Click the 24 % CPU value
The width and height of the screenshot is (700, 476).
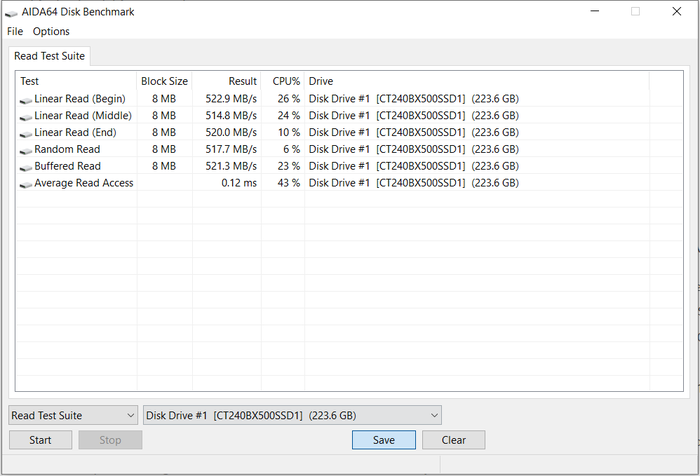(288, 116)
